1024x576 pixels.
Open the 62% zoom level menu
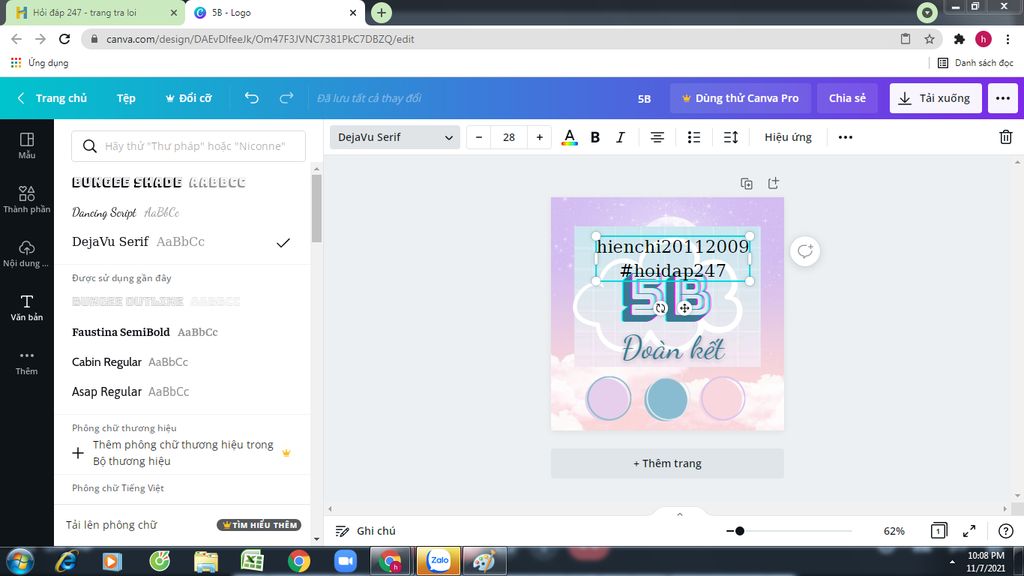tap(894, 531)
